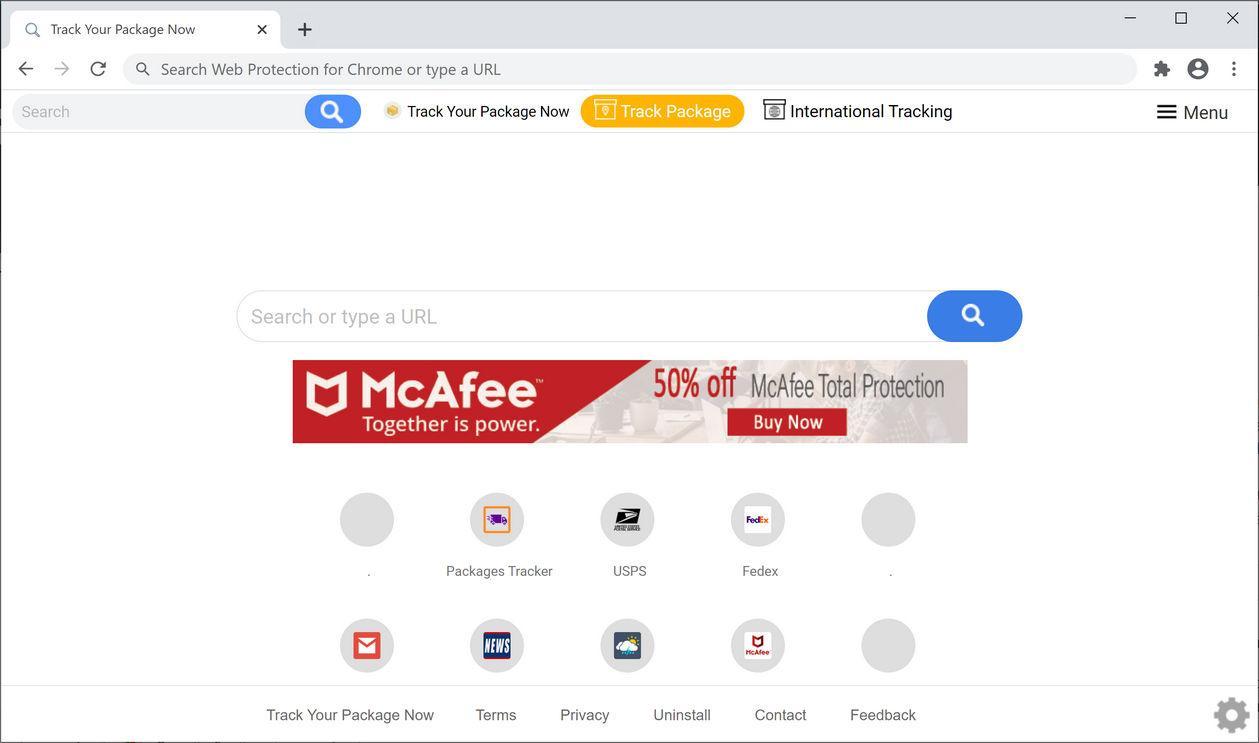Open the Contact footer link
Screen dimensions: 1259x743
click(780, 715)
